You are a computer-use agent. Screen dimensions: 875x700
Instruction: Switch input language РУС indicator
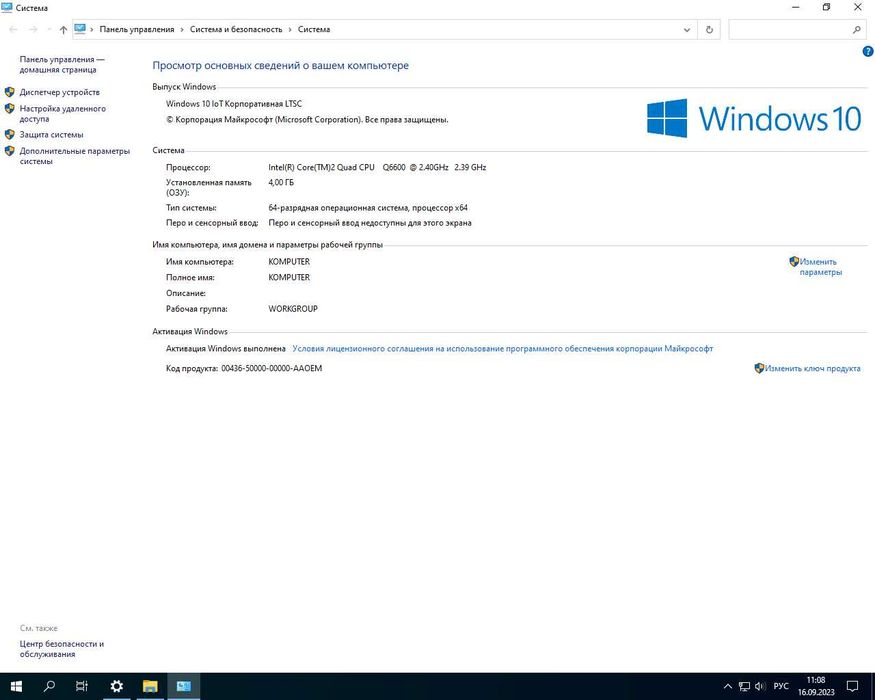[x=781, y=686]
